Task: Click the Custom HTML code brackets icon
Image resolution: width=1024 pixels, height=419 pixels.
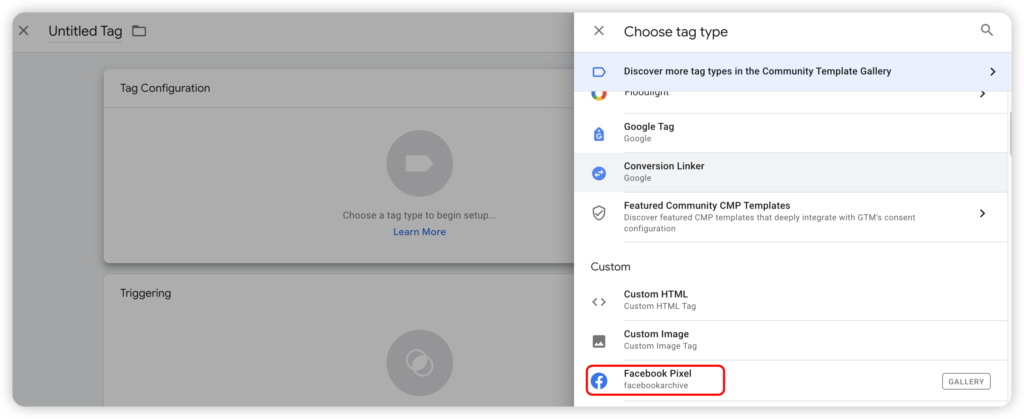Action: [x=599, y=301]
